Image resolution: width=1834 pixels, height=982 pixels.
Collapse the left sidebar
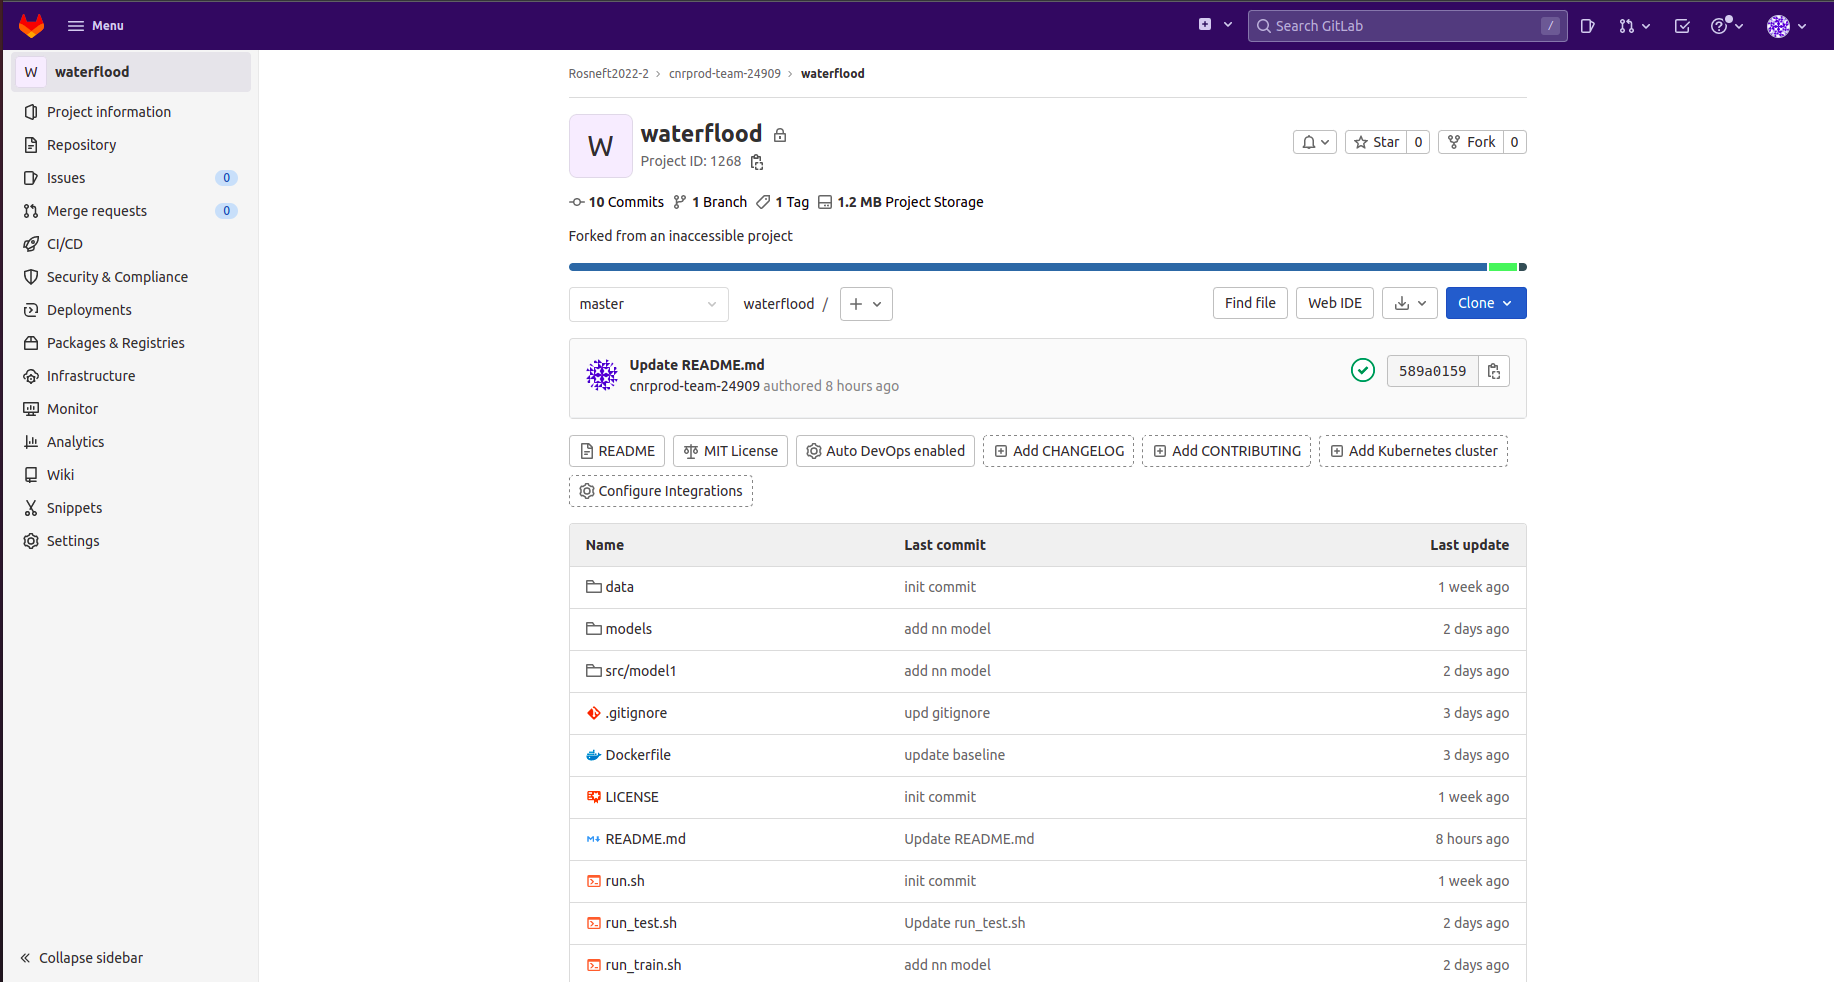pos(82,958)
